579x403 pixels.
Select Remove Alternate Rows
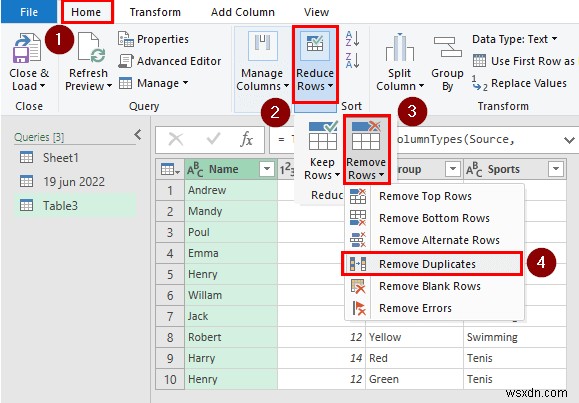pos(434,240)
